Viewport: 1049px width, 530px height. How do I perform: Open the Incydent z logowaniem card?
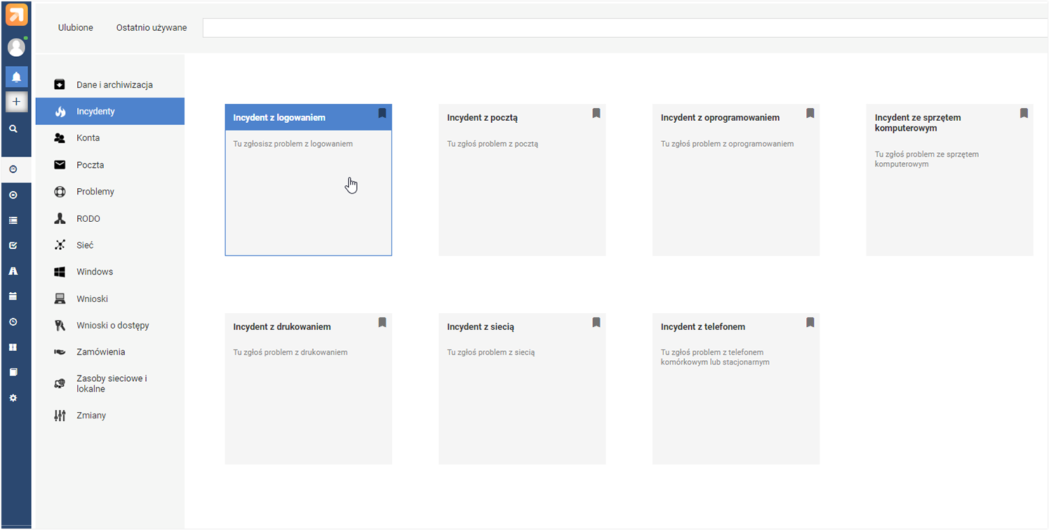click(308, 180)
